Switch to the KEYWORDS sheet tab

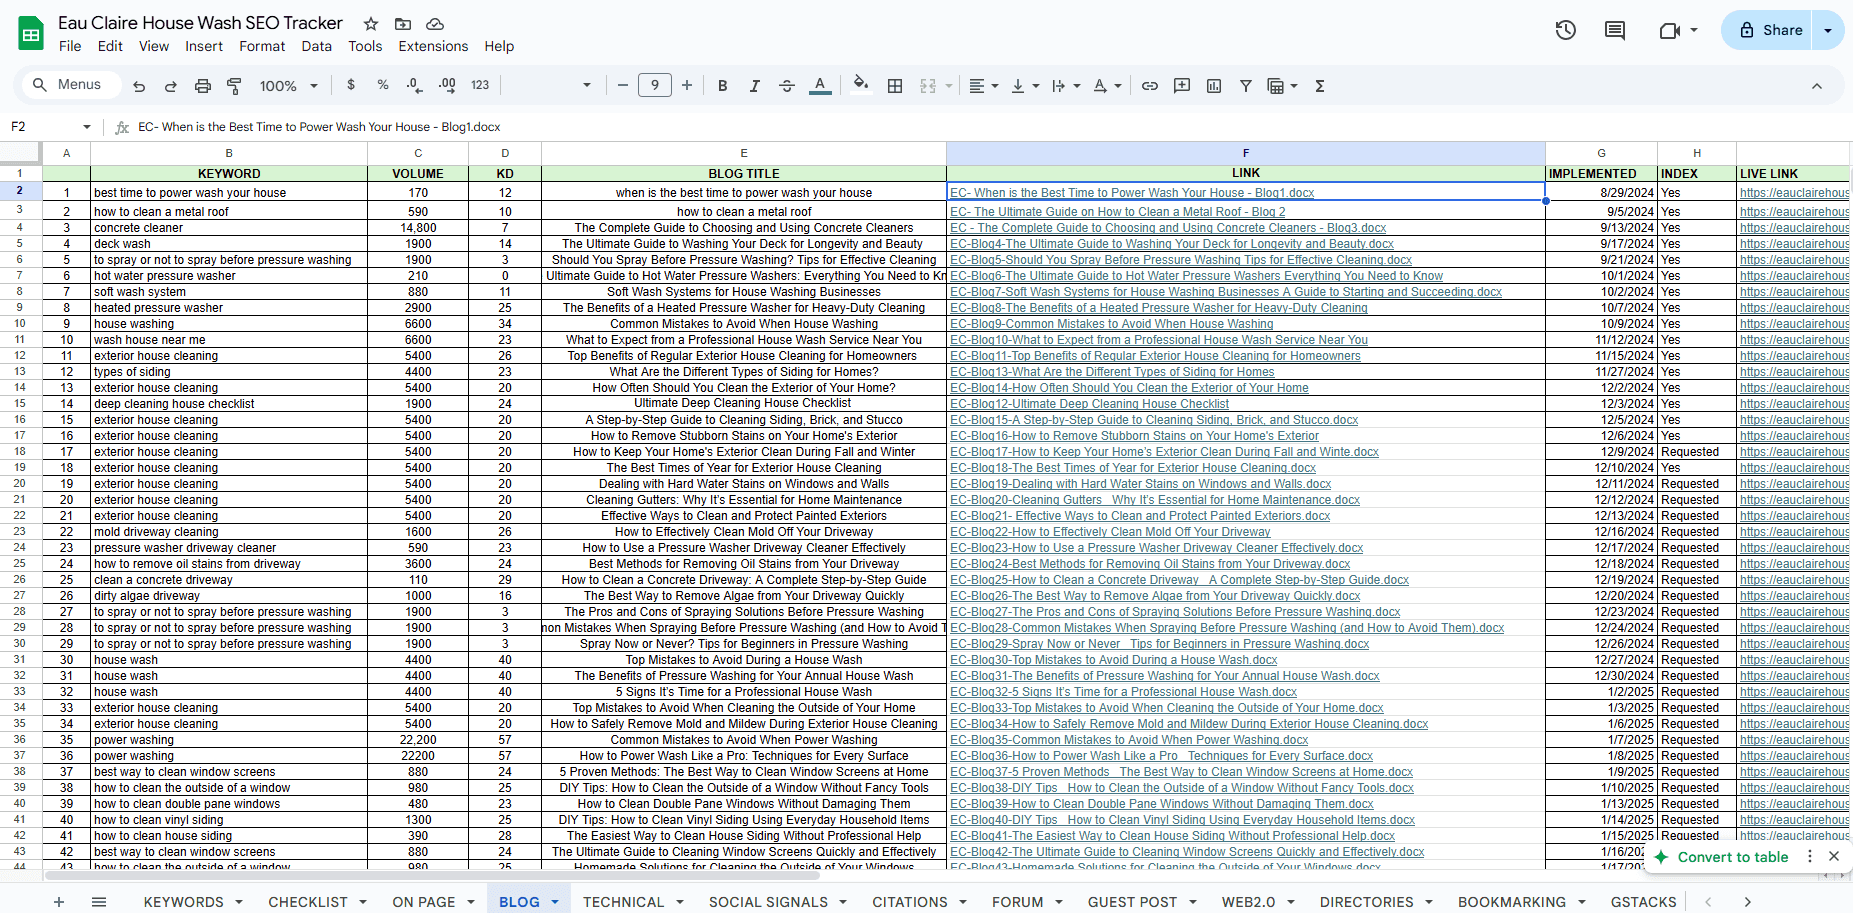184,902
